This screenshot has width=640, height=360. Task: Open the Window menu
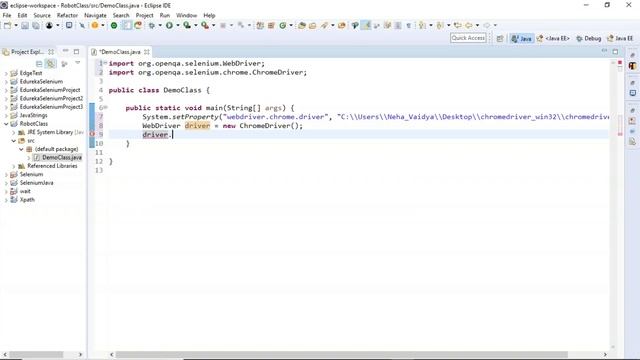(x=187, y=15)
